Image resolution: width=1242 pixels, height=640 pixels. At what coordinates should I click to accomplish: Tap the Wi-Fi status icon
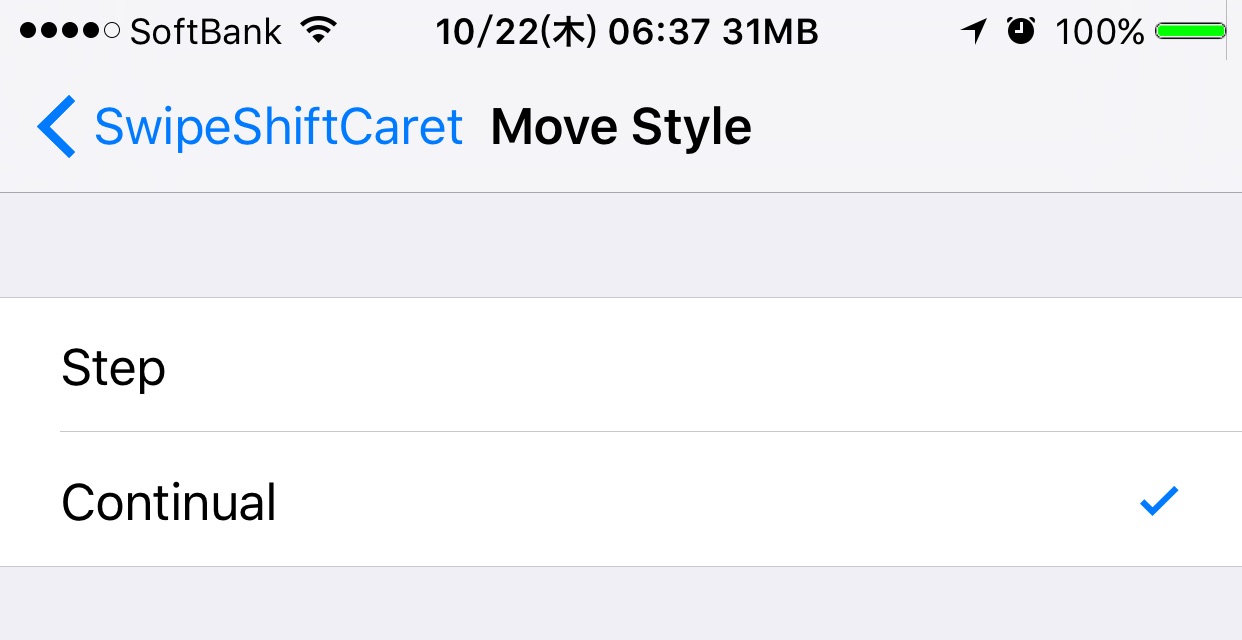tap(318, 32)
